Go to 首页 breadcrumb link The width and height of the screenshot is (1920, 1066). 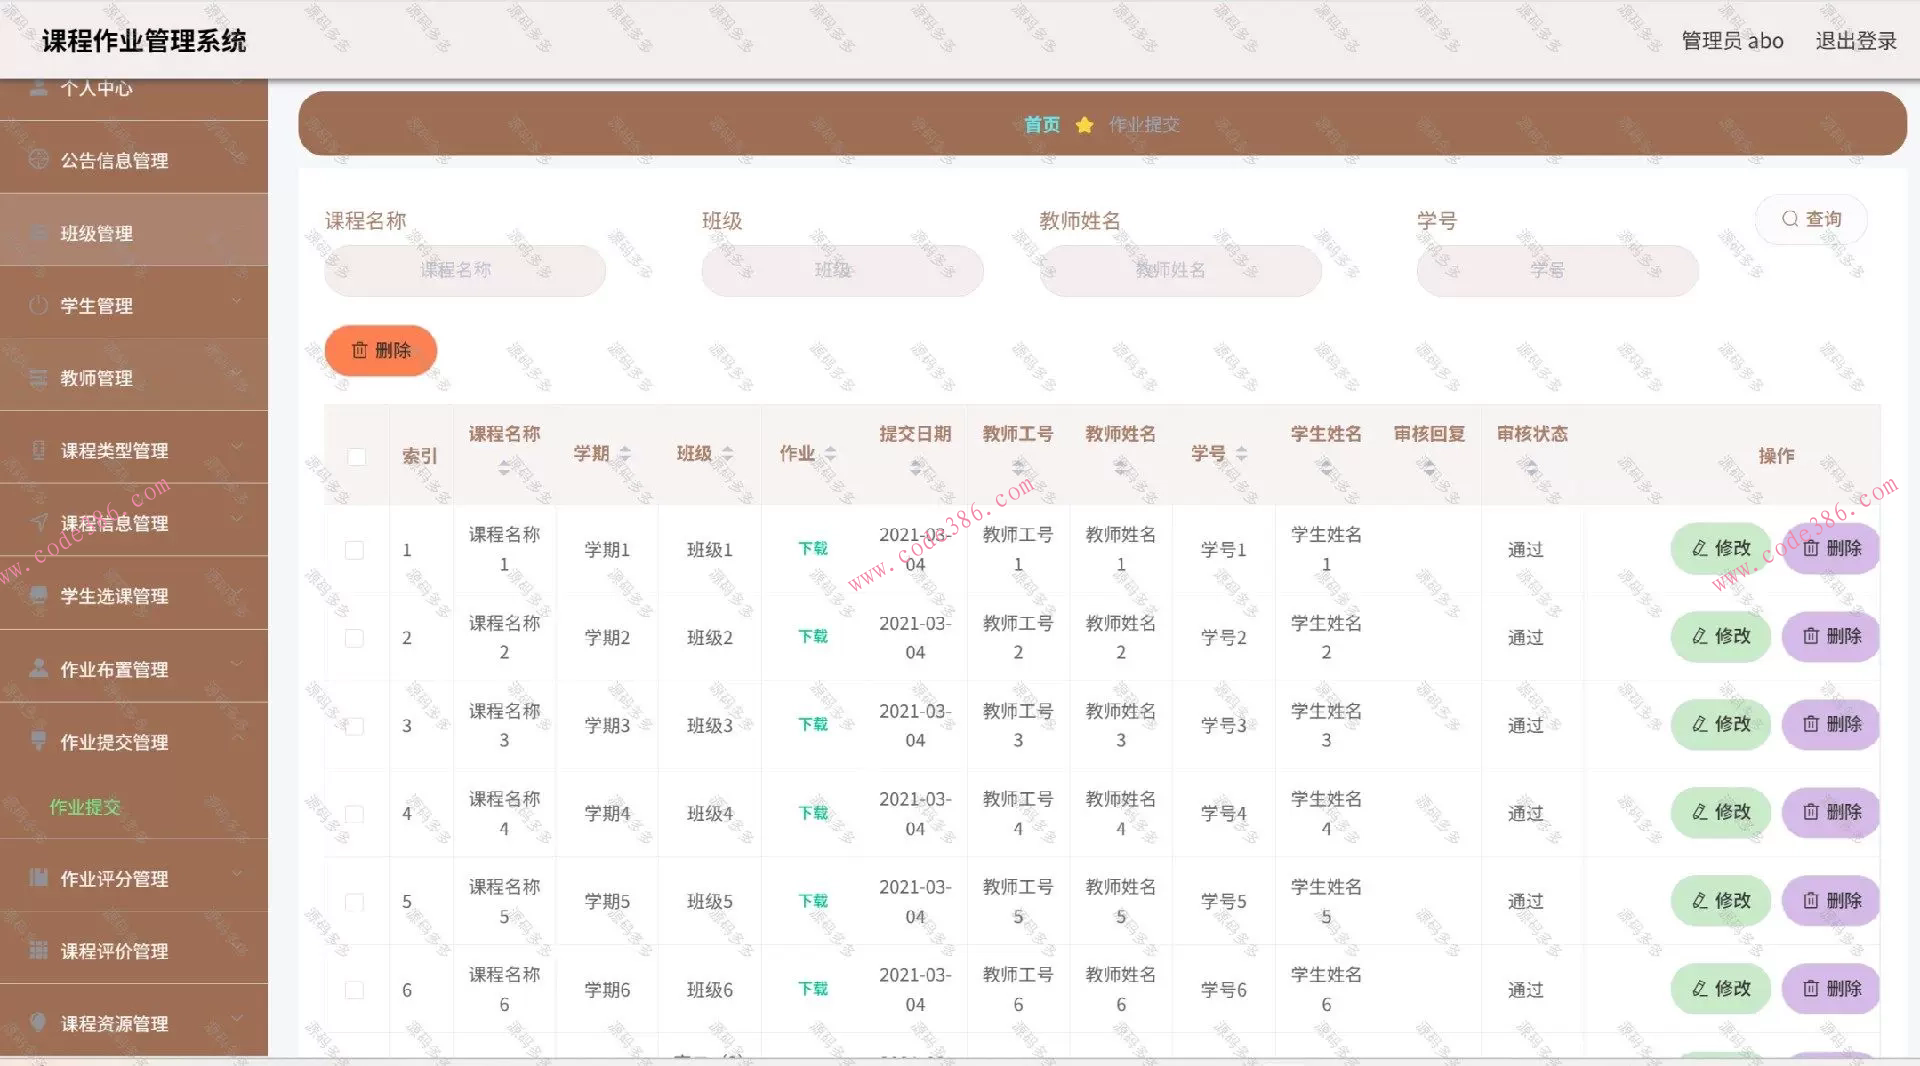click(1042, 124)
